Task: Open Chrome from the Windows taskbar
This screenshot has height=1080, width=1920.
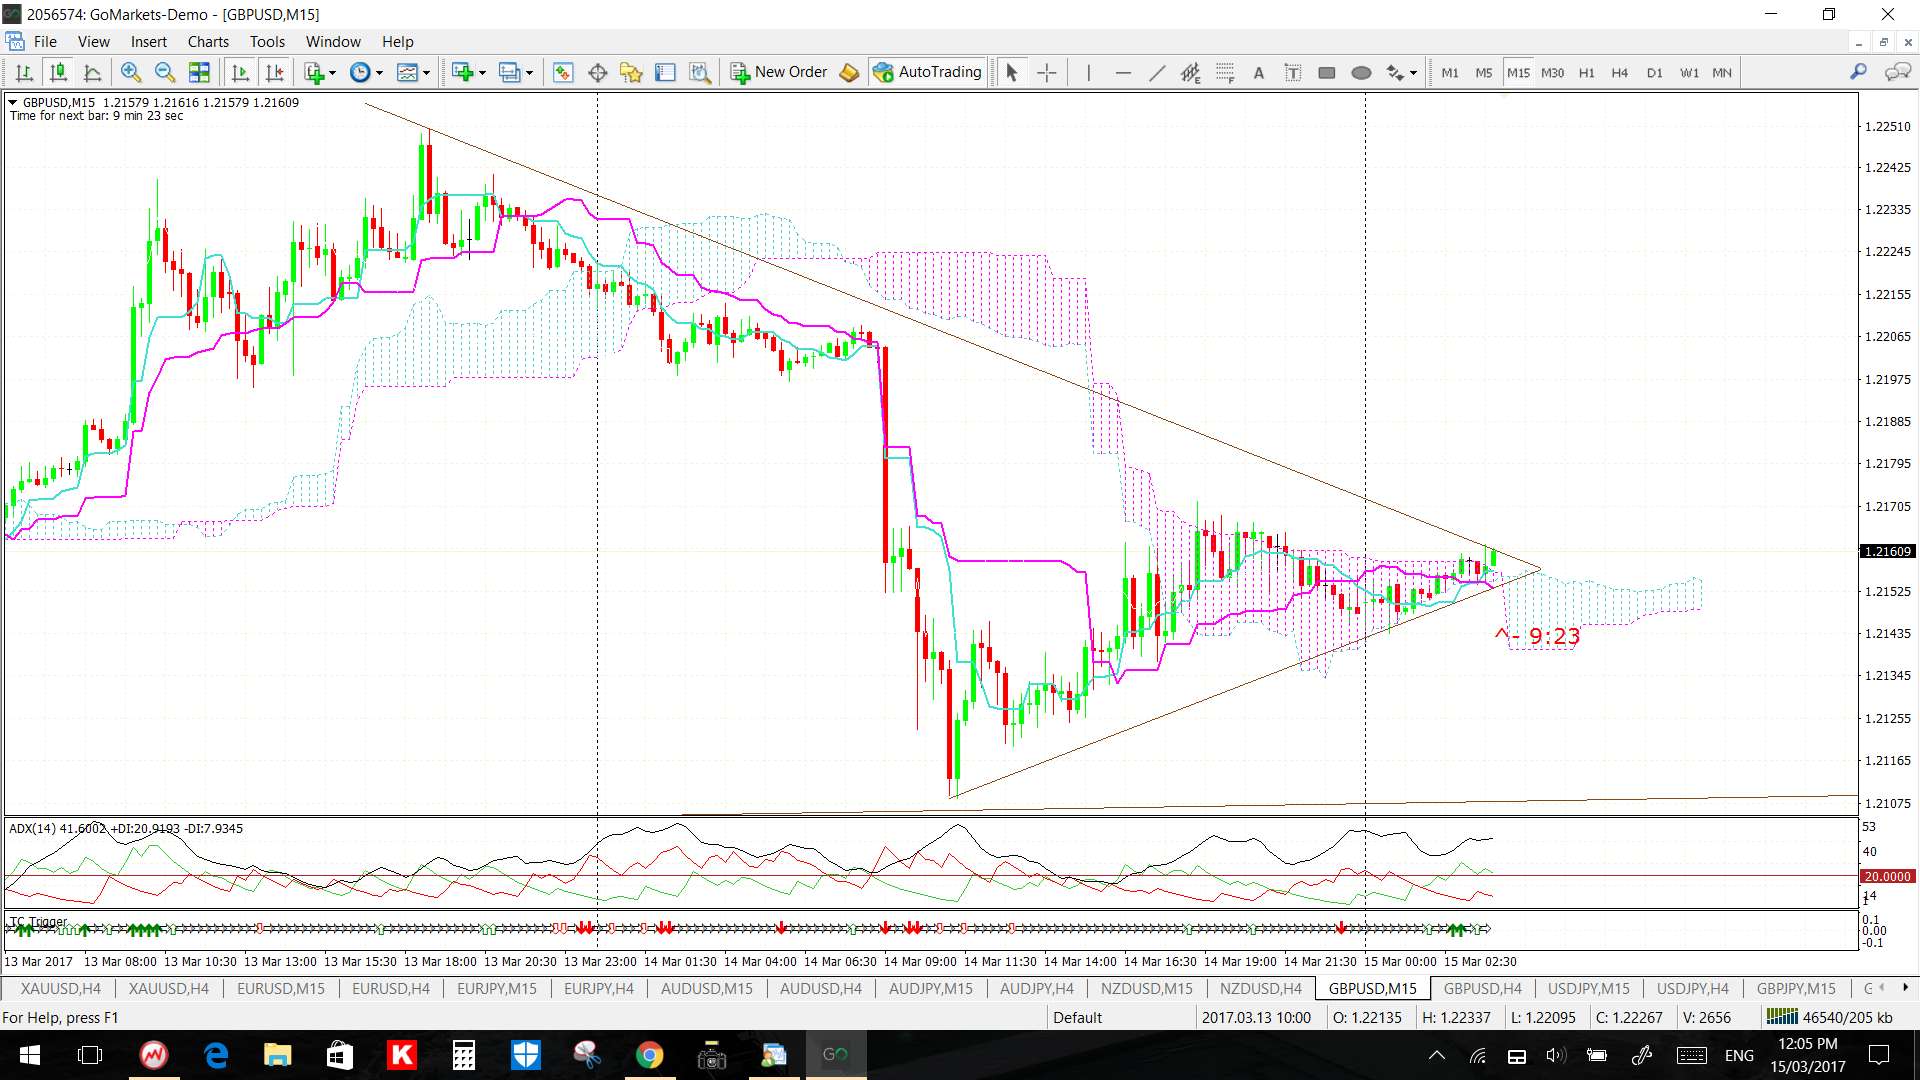Action: point(649,1055)
